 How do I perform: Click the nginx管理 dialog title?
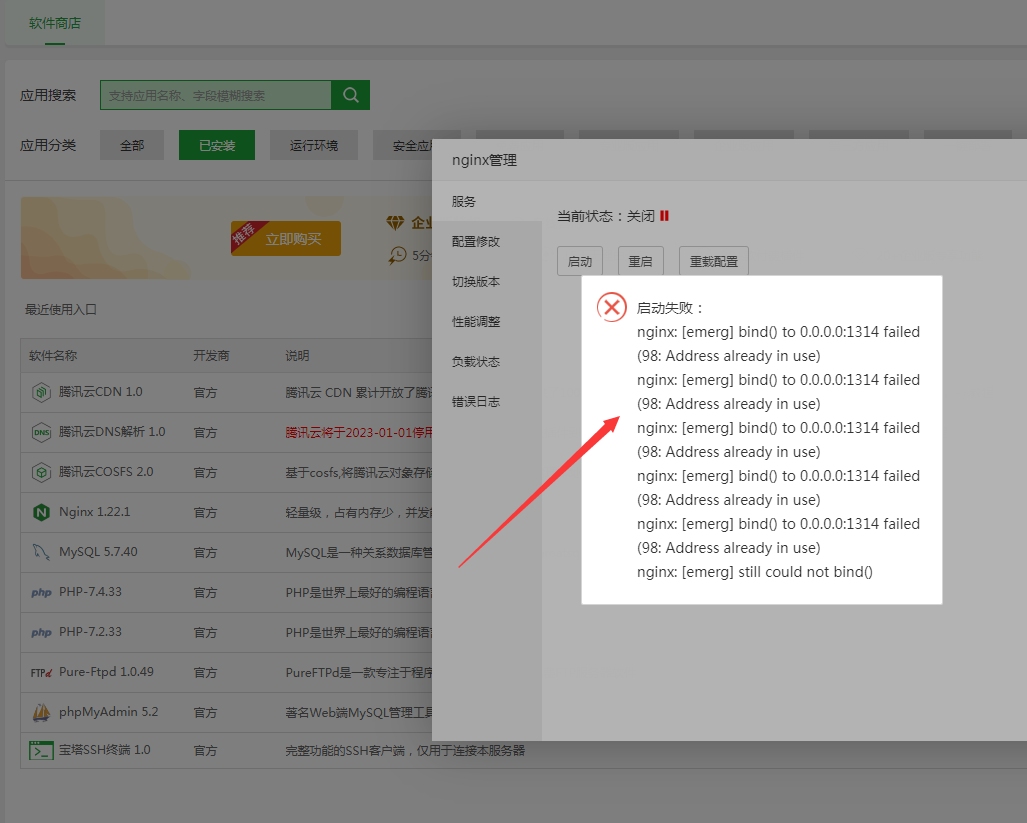pos(485,160)
